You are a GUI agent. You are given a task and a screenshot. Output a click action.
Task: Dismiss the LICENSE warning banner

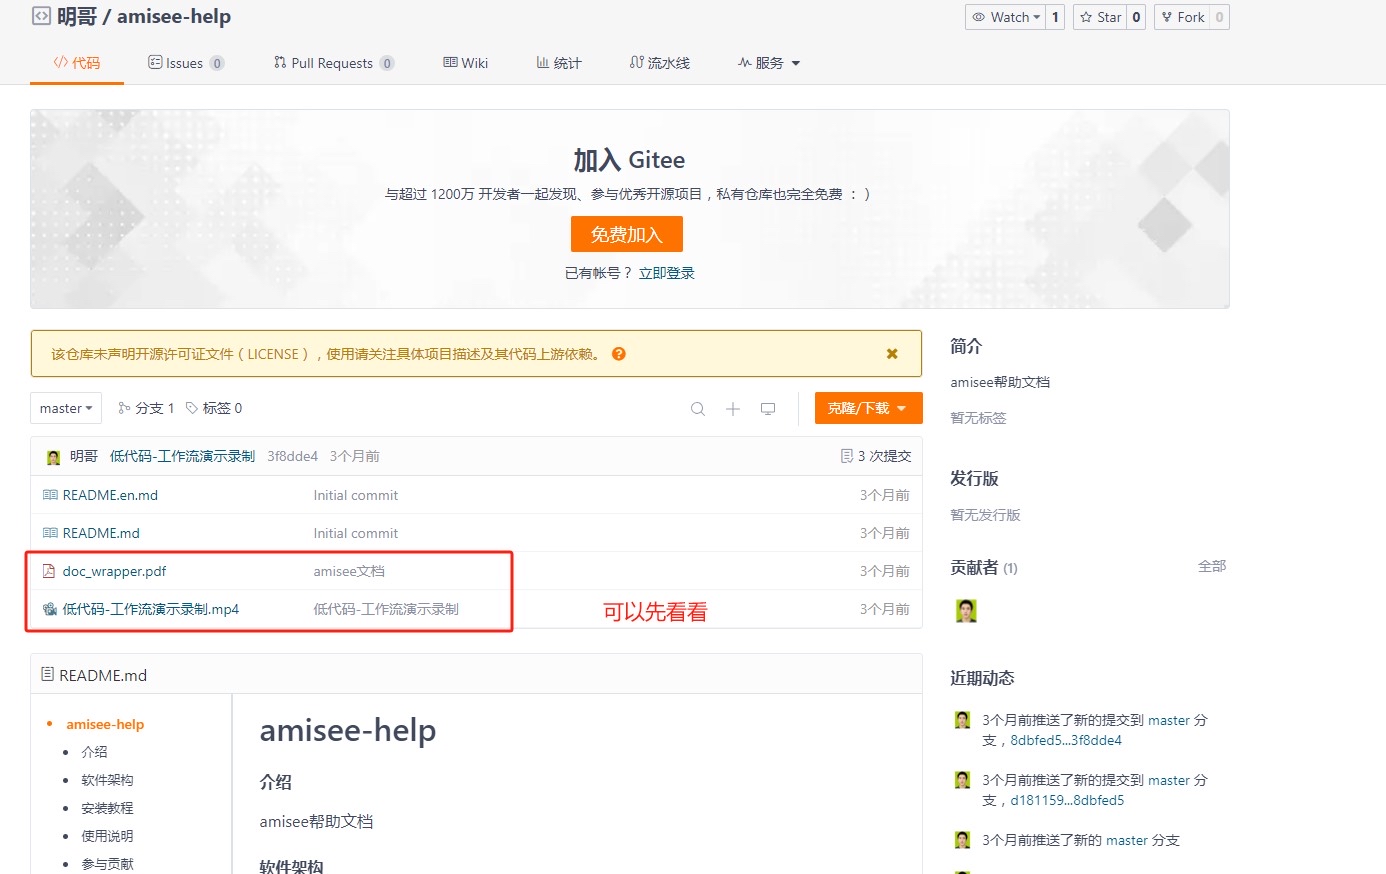point(892,354)
